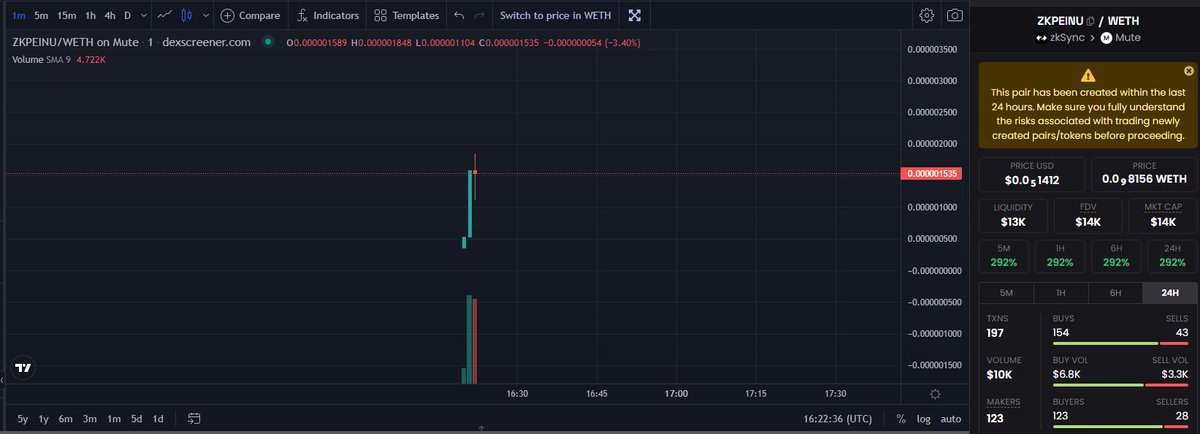Screen dimensions: 1200x434
Task: Select the 4h timeframe interval
Action: pyautogui.click(x=110, y=16)
